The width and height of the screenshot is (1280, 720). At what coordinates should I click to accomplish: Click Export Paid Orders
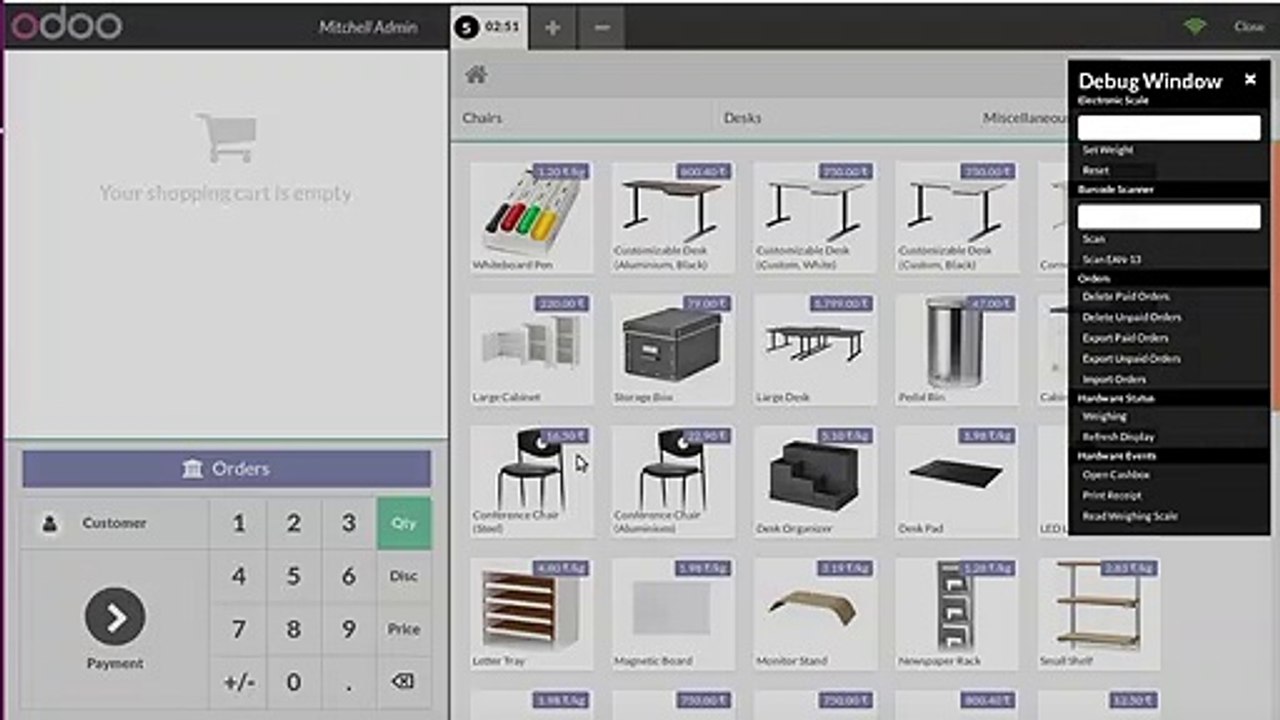tap(1125, 338)
